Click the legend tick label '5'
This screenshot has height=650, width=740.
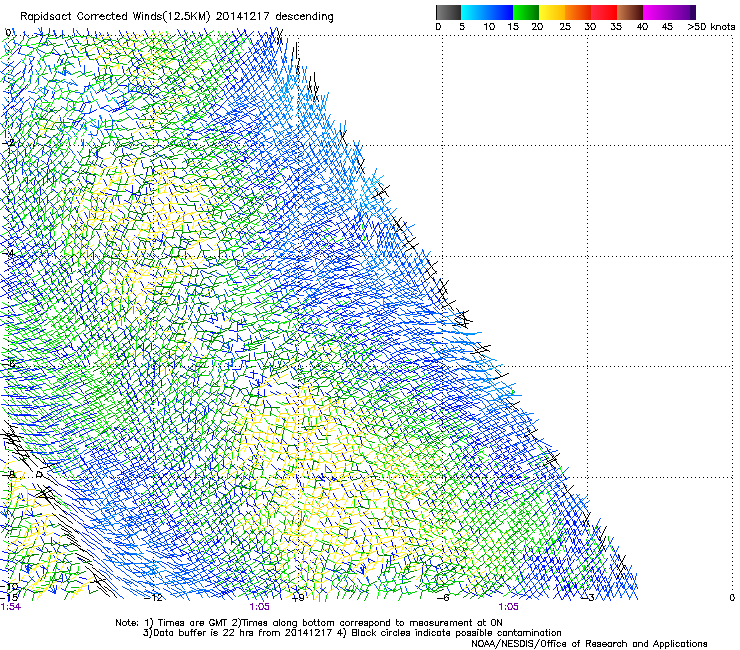tap(462, 27)
